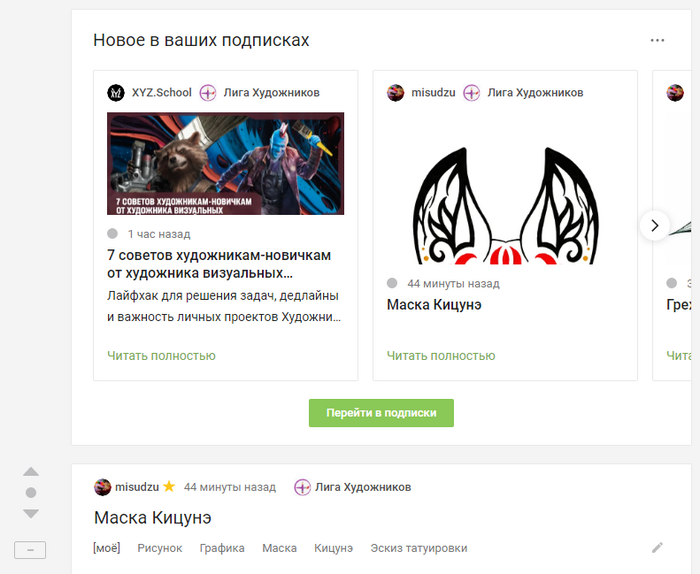
Task: Click the XYZ.School avatar icon
Action: [116, 93]
